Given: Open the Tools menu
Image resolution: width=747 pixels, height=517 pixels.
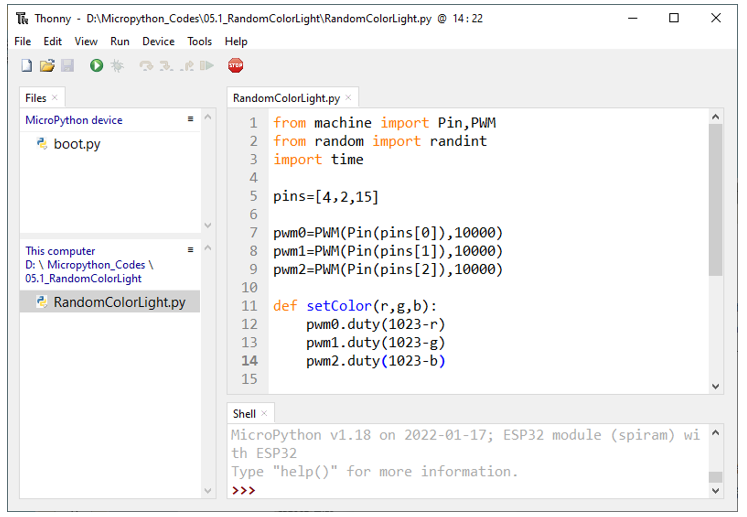Looking at the screenshot, I should [x=199, y=41].
